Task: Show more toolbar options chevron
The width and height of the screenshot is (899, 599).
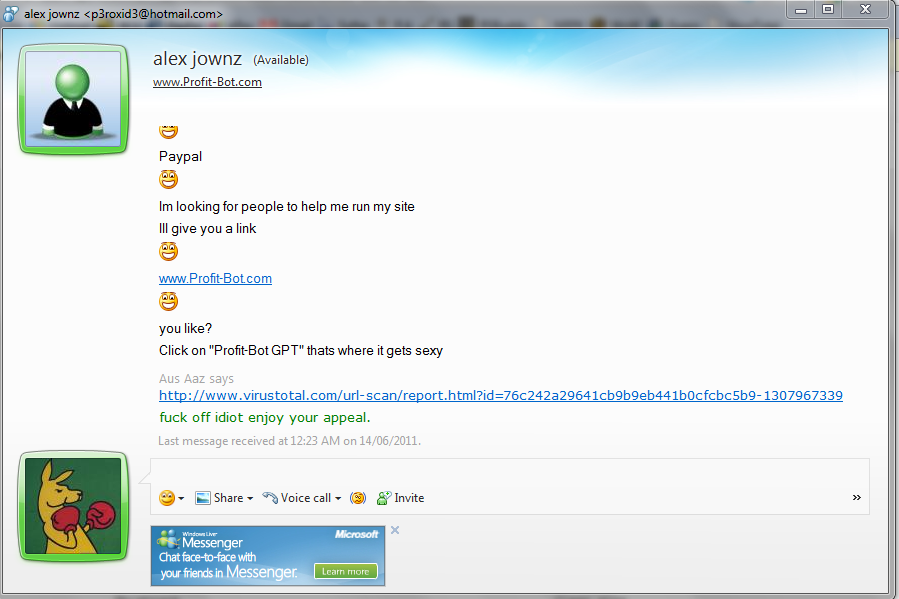Action: pos(857,498)
